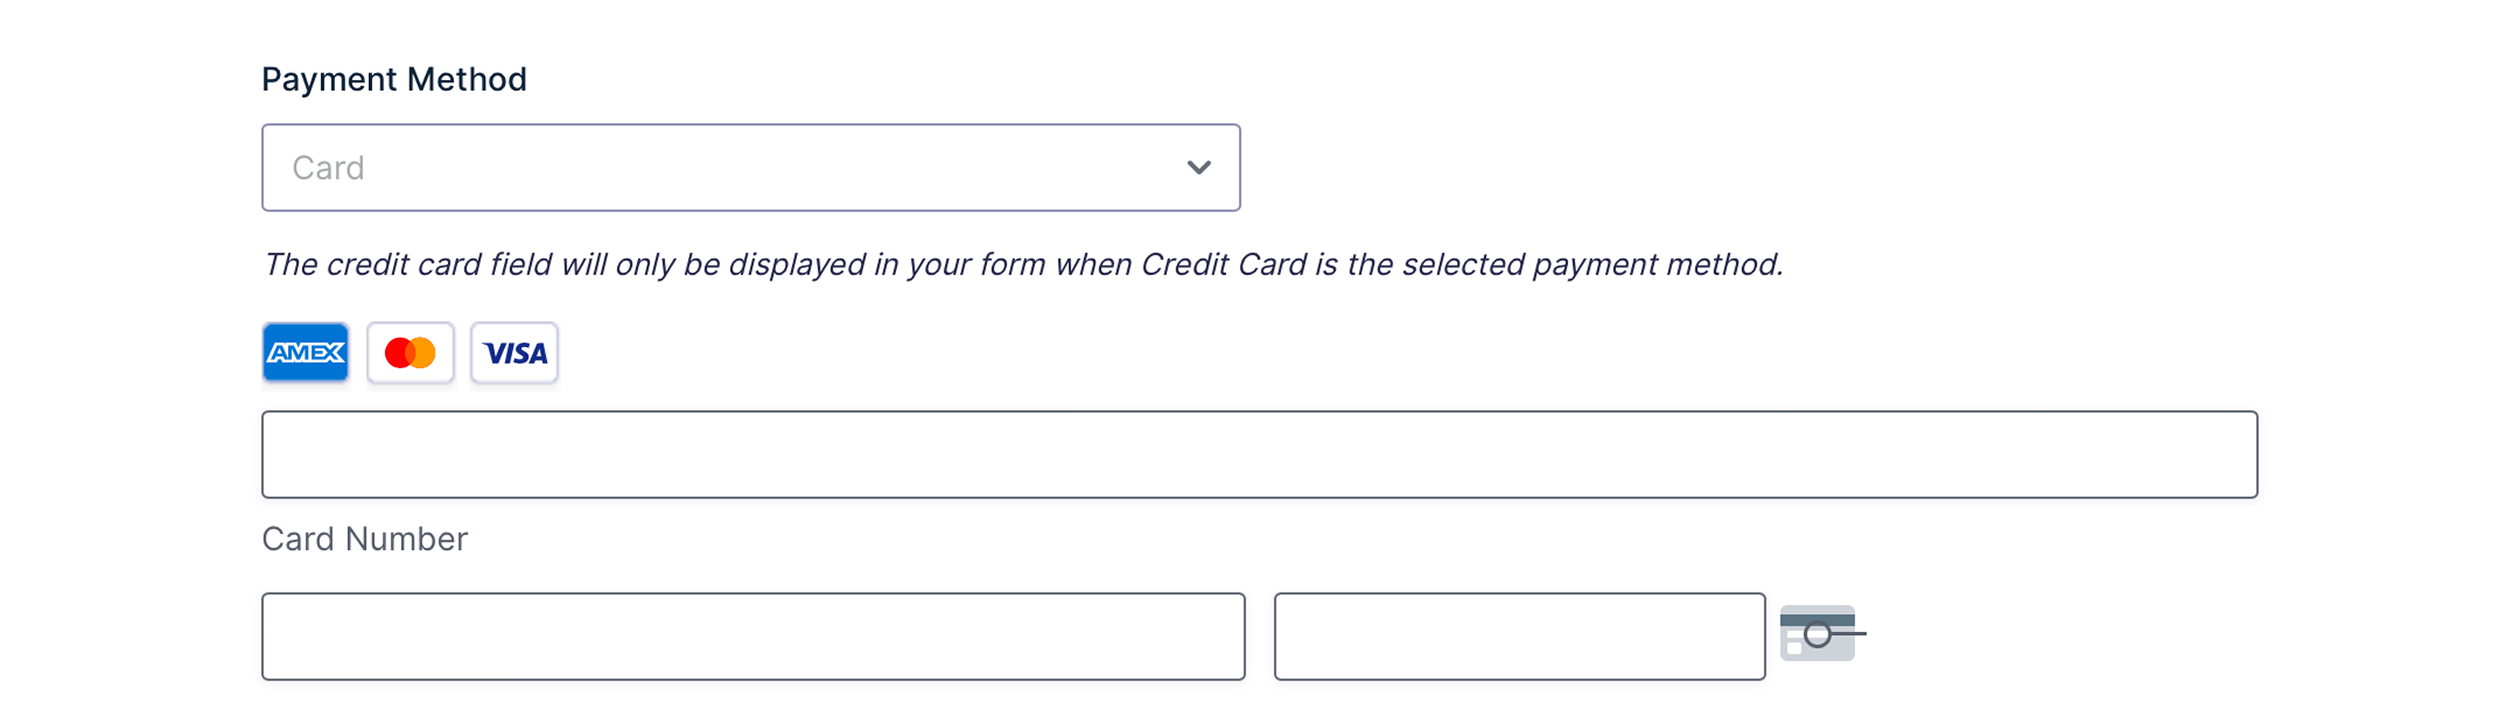
Task: Focus the field beside the security code icon
Action: click(1519, 636)
